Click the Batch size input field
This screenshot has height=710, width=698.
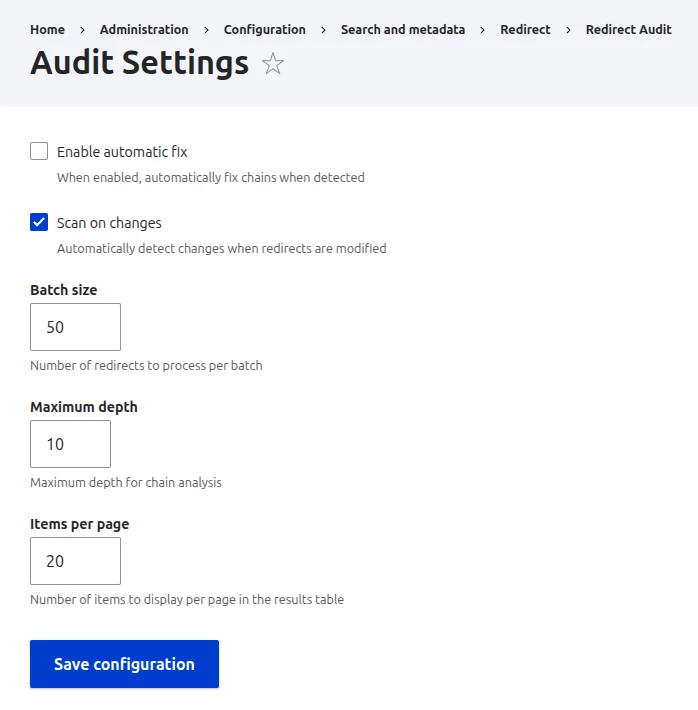pyautogui.click(x=75, y=327)
